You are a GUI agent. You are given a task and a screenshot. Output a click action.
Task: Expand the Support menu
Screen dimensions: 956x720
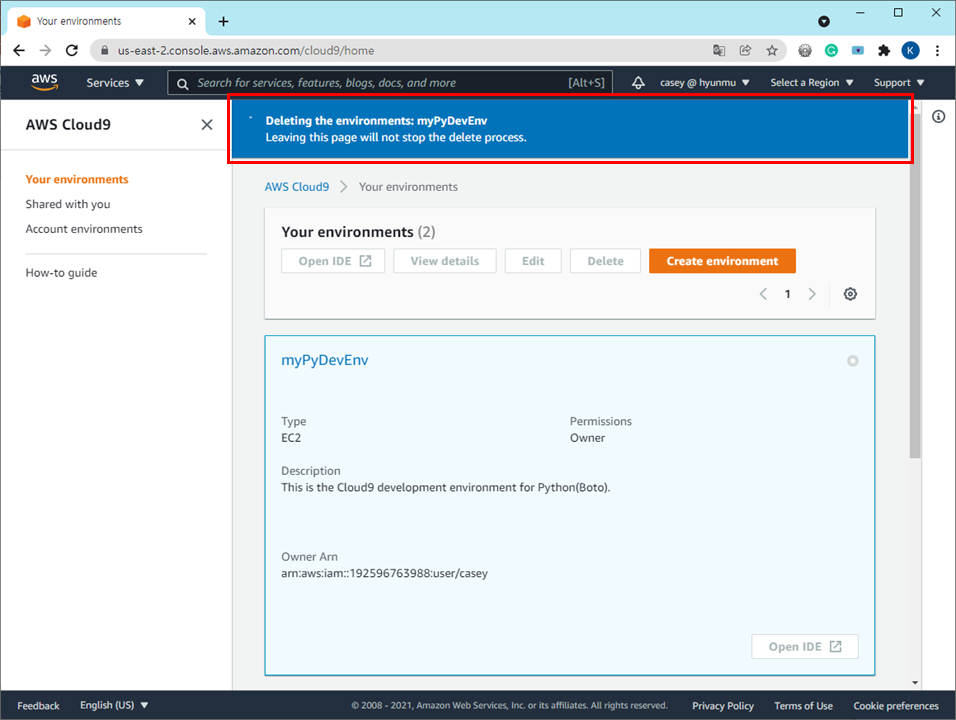point(899,83)
